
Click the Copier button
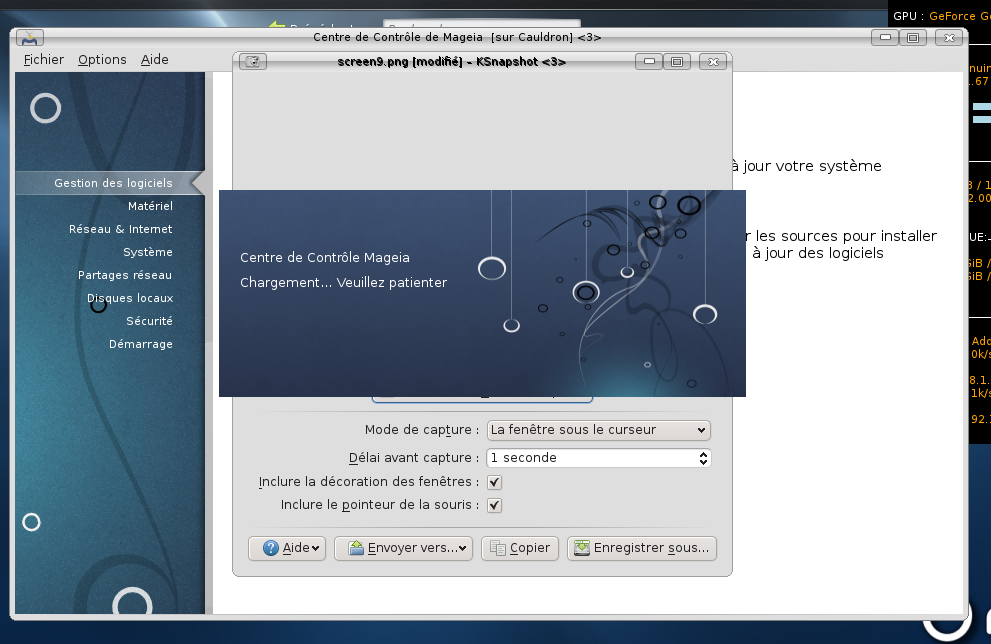(520, 548)
